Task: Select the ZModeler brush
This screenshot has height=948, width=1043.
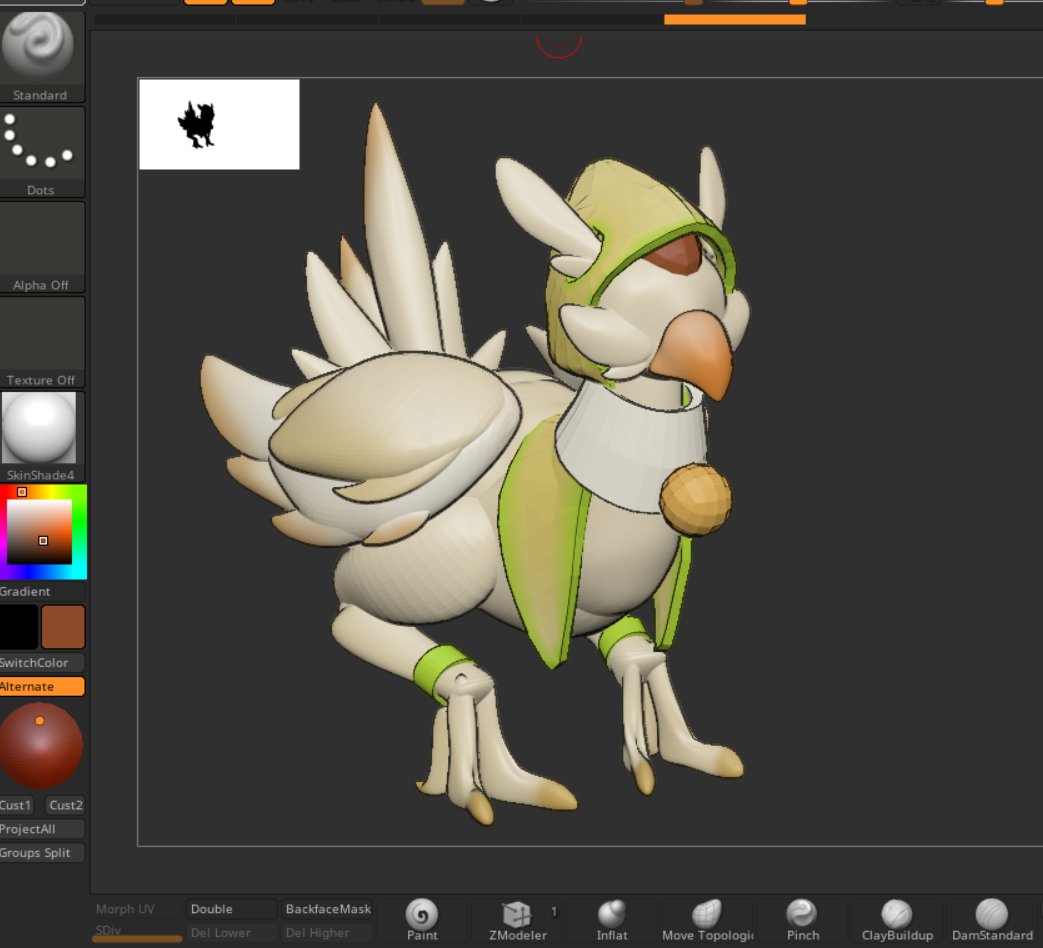Action: point(518,920)
